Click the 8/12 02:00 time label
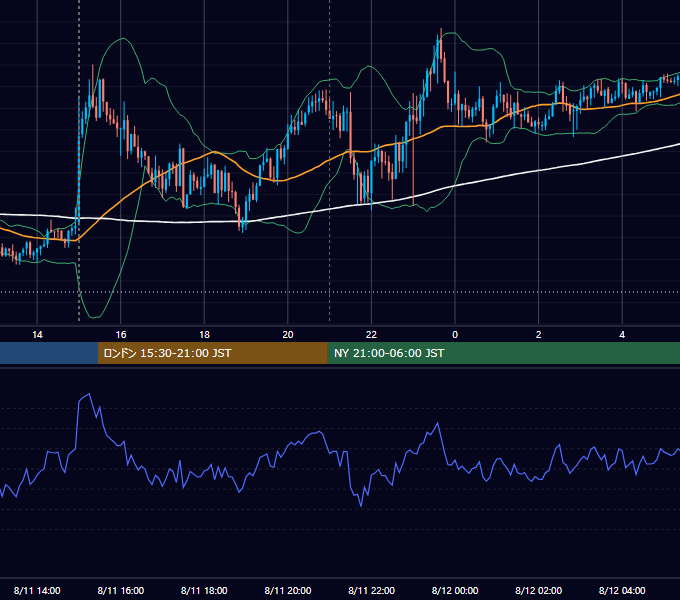This screenshot has width=680, height=600. [539, 590]
